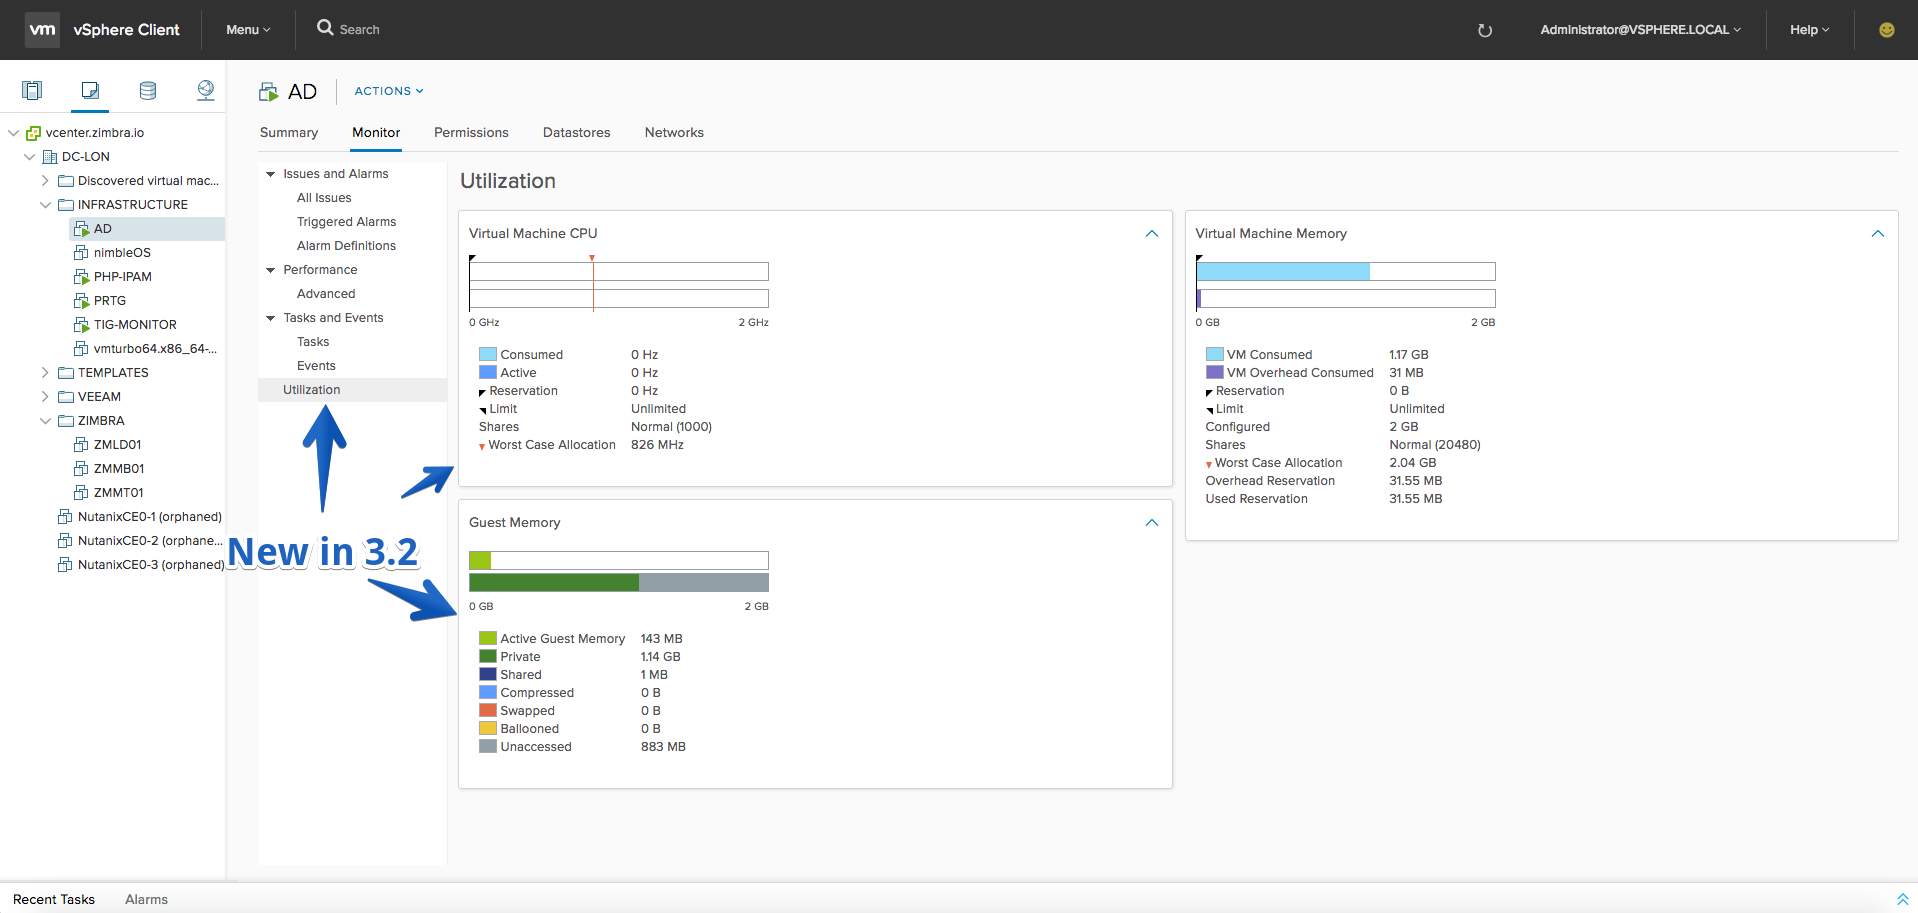1918x913 pixels.
Task: Open Alarm Definitions
Action: (x=346, y=246)
